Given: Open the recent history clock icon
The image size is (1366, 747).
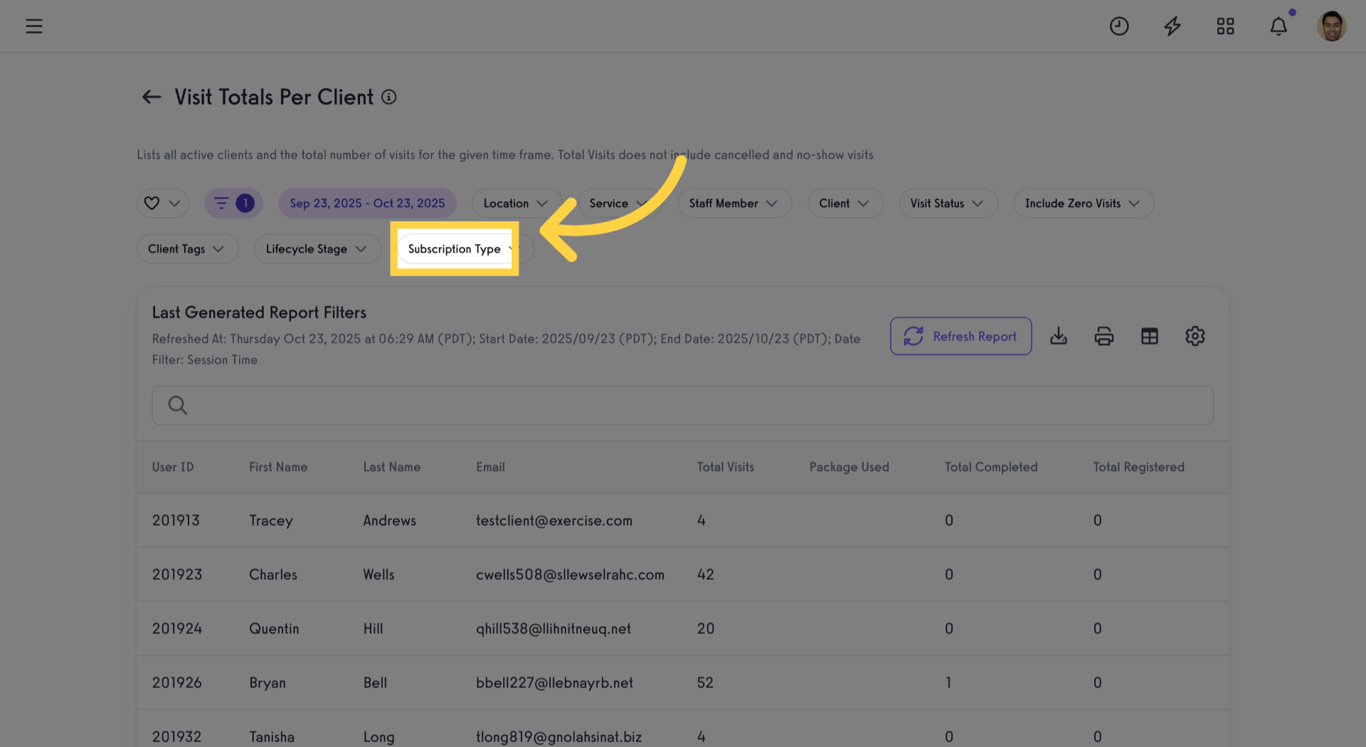Looking at the screenshot, I should 1119,26.
